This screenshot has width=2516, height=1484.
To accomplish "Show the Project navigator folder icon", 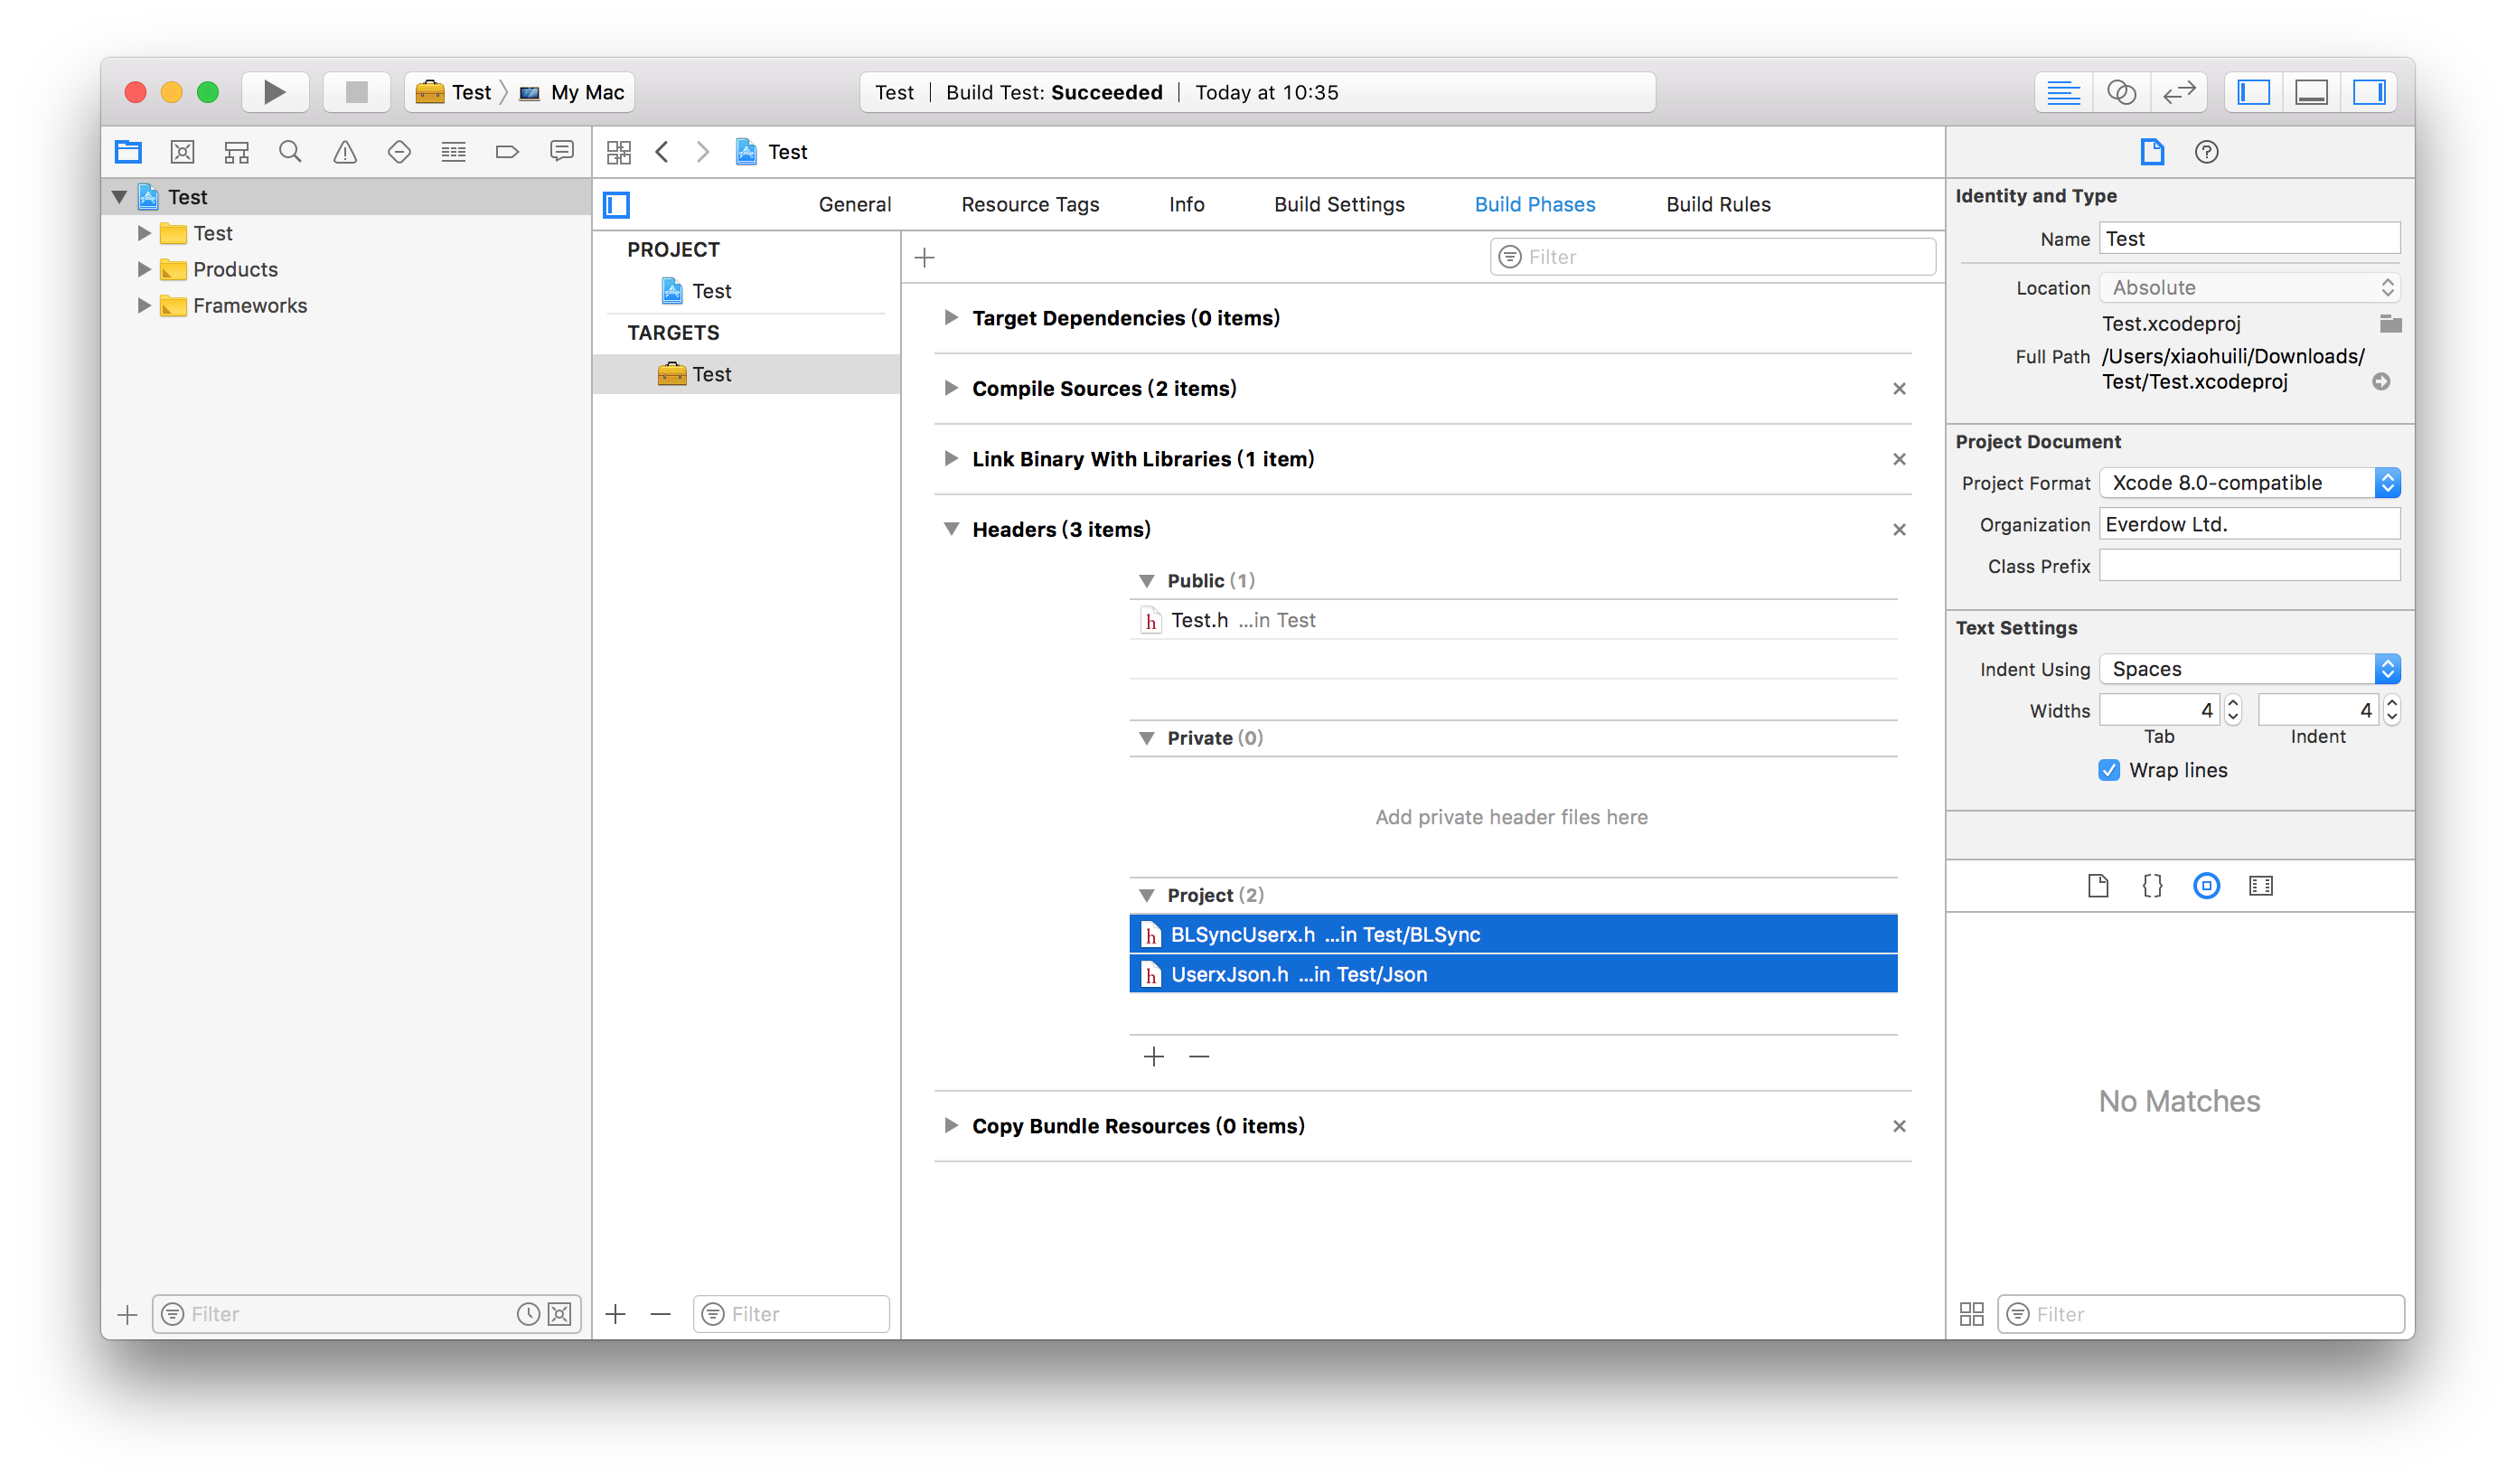I will tap(128, 152).
